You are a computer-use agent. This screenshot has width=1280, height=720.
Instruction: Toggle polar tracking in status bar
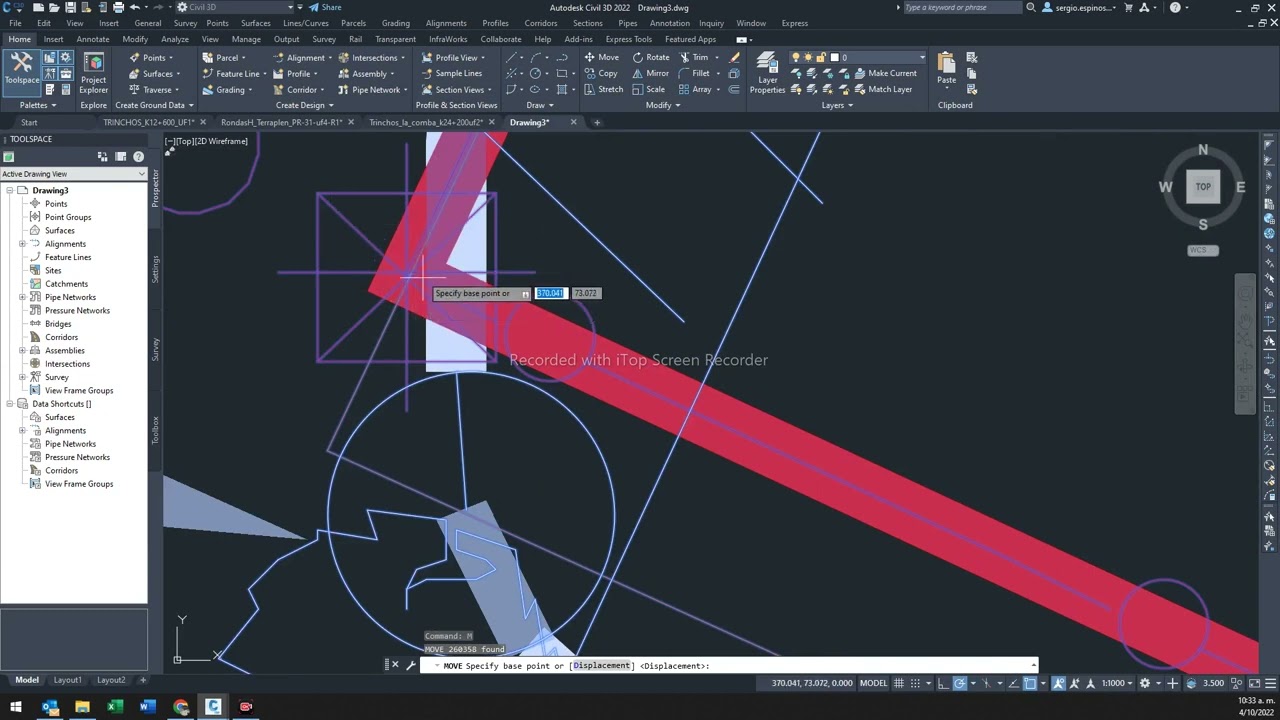pos(960,683)
